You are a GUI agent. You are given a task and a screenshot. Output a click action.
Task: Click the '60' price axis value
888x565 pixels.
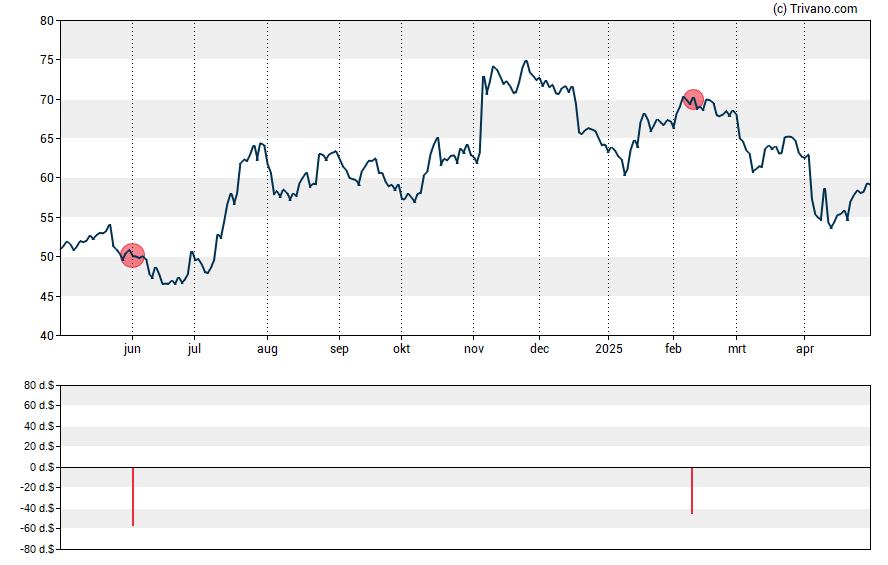47,178
